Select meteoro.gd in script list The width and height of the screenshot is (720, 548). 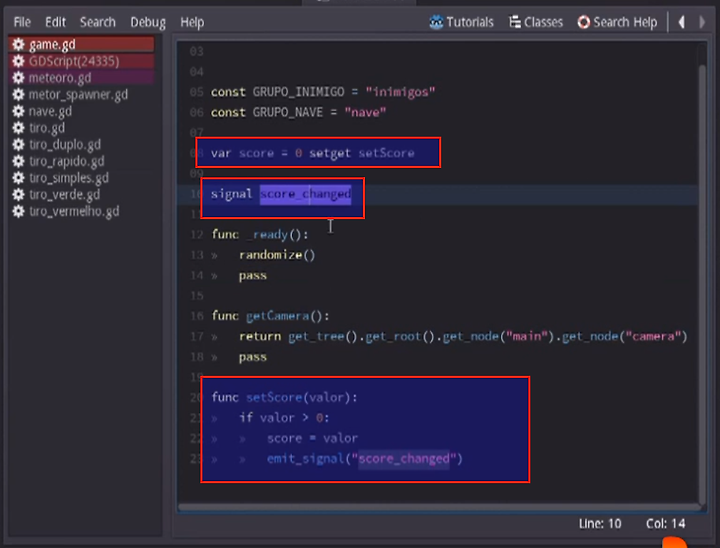pyautogui.click(x=82, y=78)
